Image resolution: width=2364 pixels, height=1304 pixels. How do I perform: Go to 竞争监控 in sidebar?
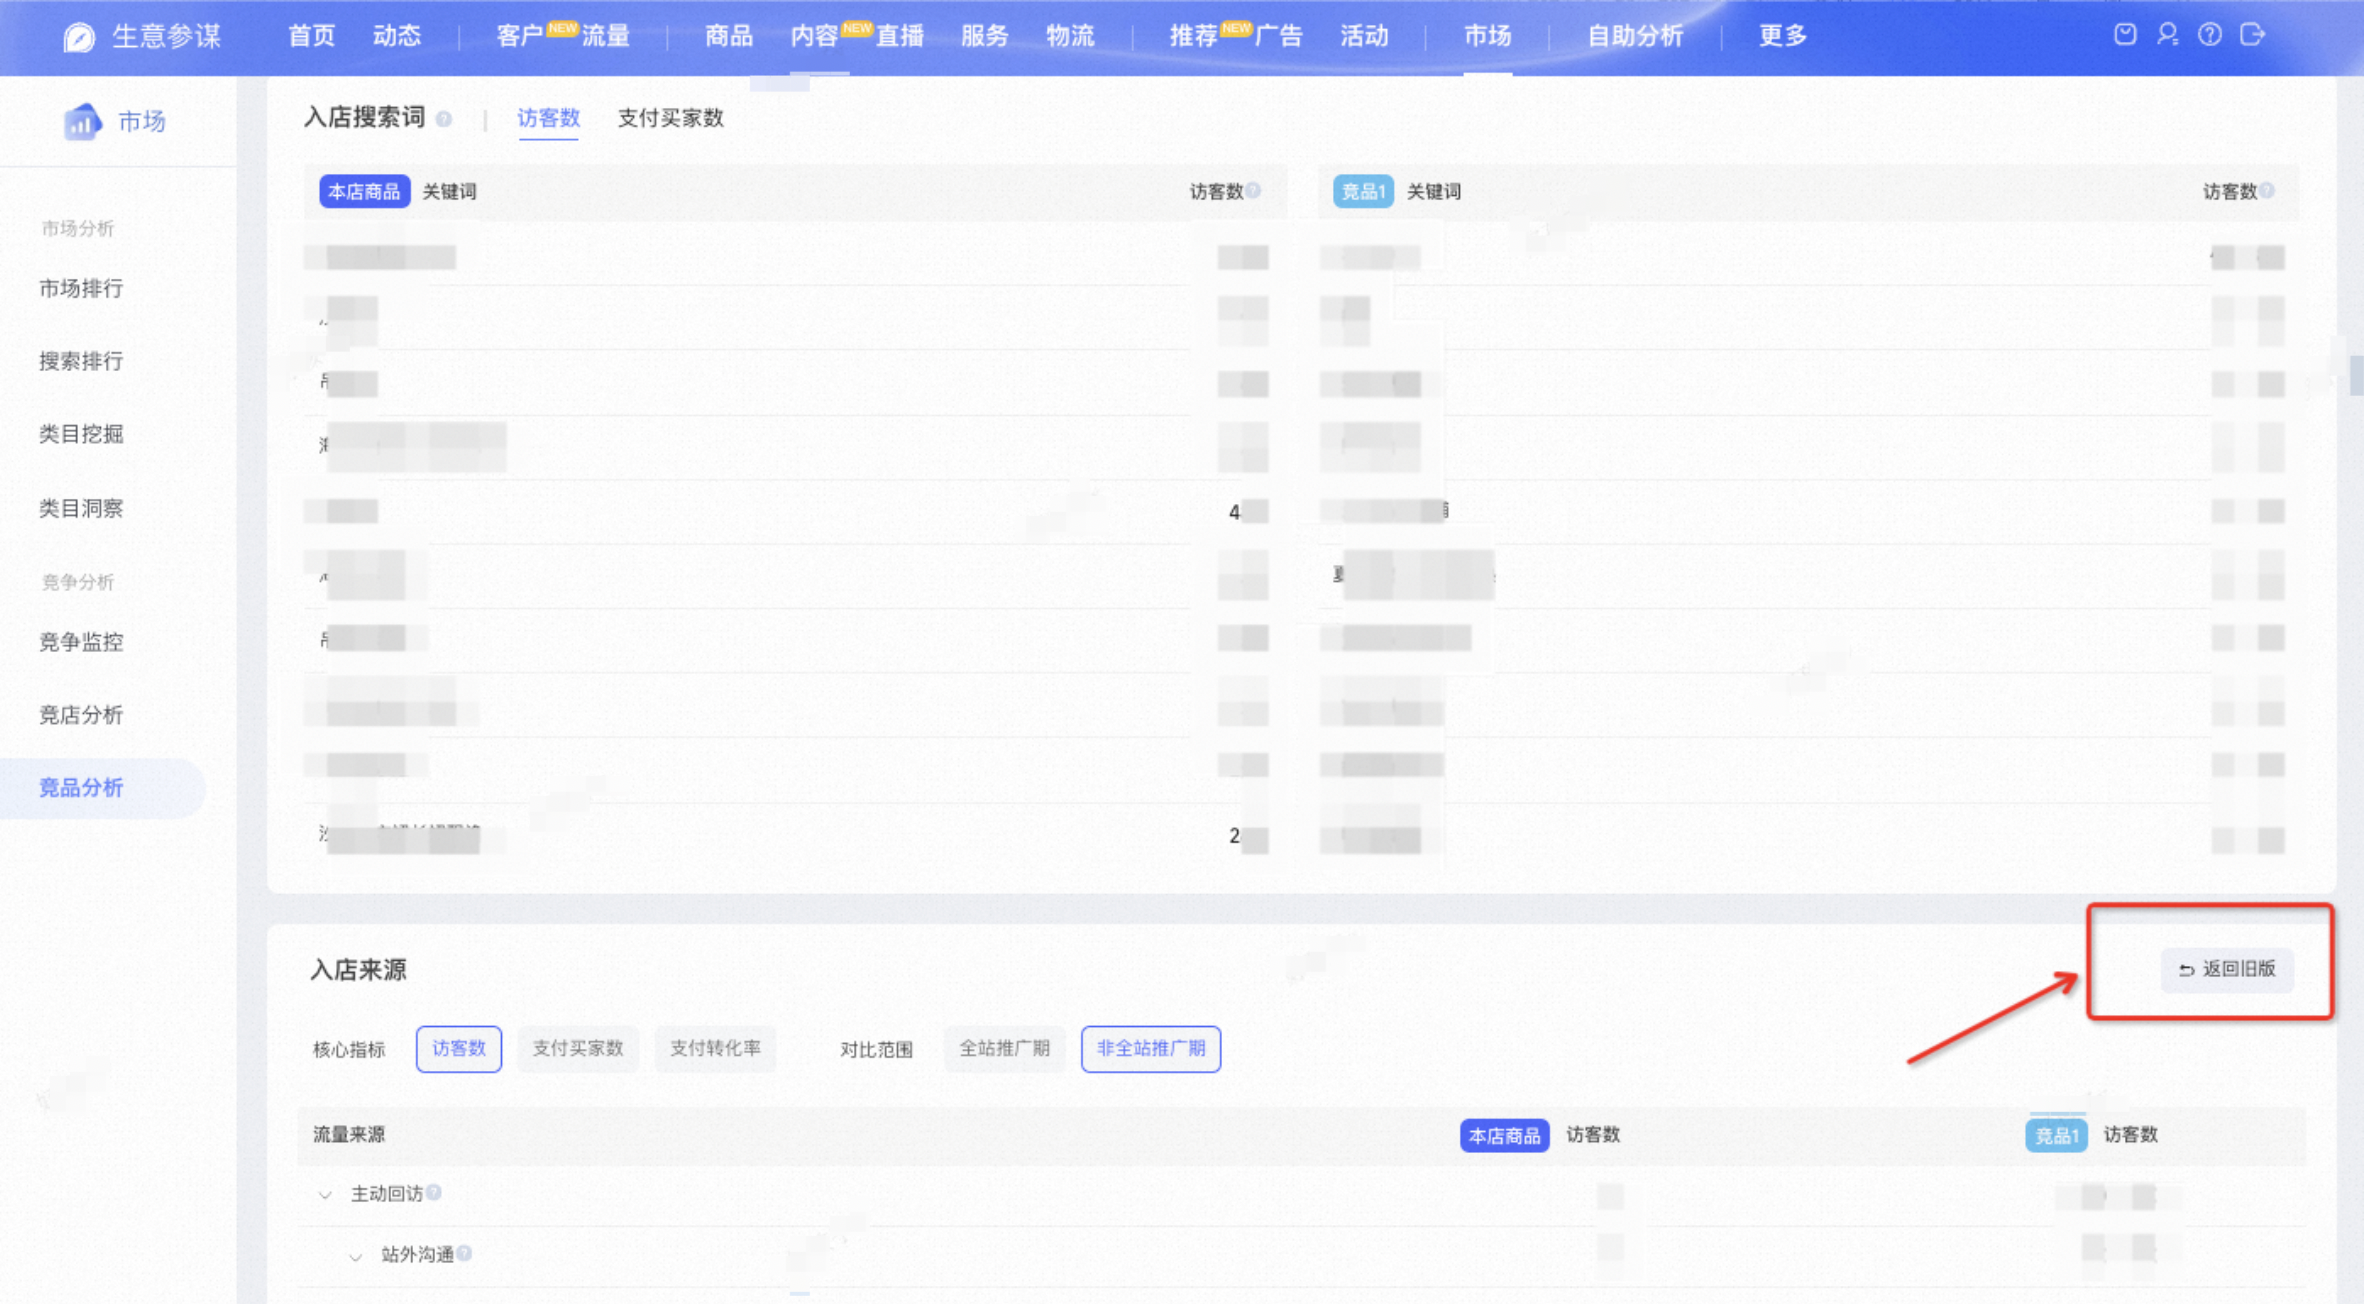point(81,642)
